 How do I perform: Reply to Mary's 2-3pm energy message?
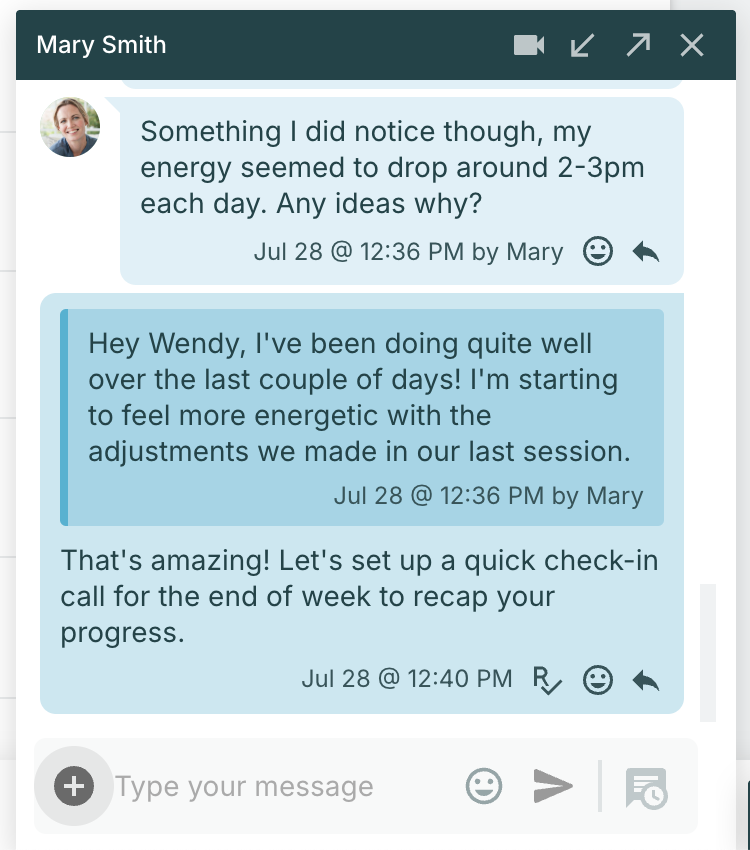646,252
